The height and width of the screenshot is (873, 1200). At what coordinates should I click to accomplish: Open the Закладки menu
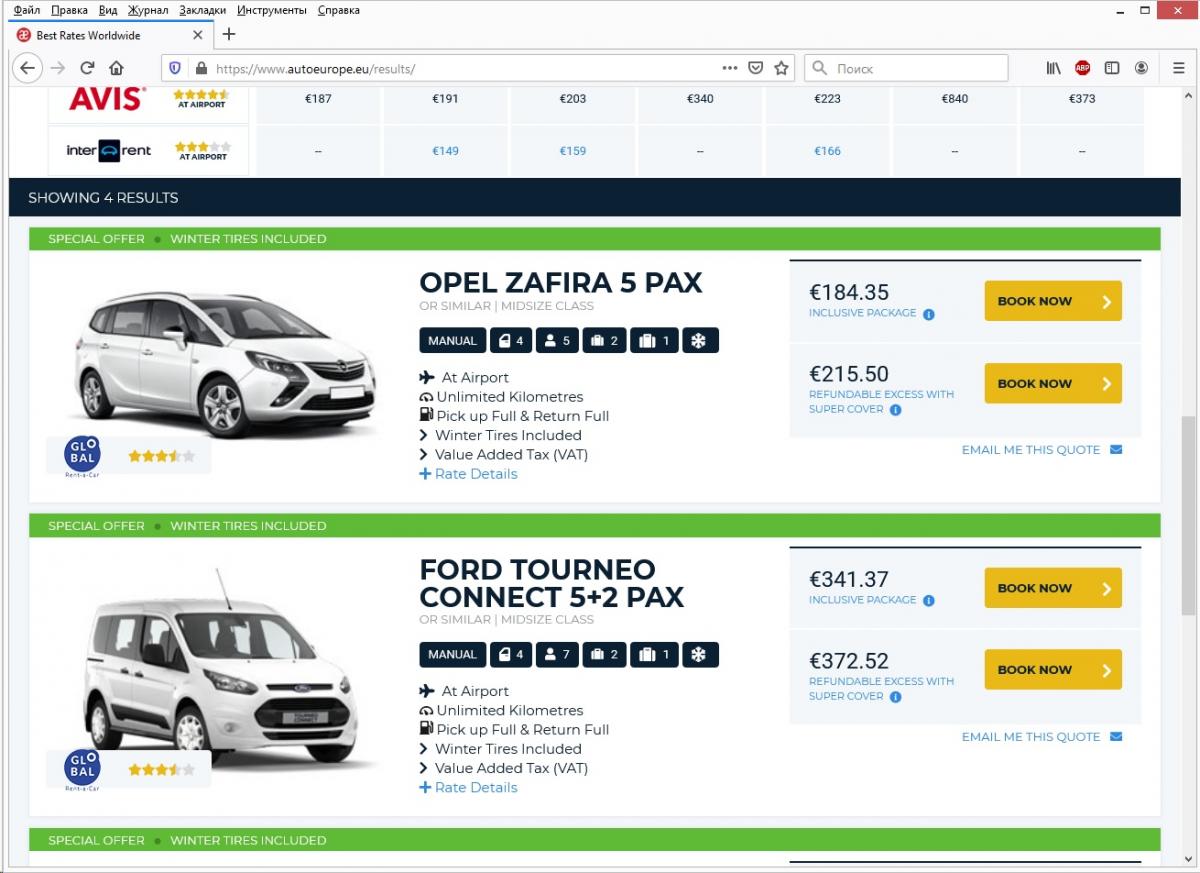click(203, 10)
